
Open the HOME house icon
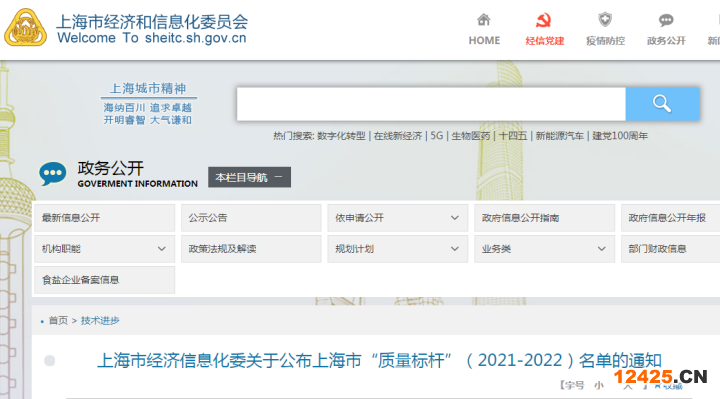[x=484, y=20]
